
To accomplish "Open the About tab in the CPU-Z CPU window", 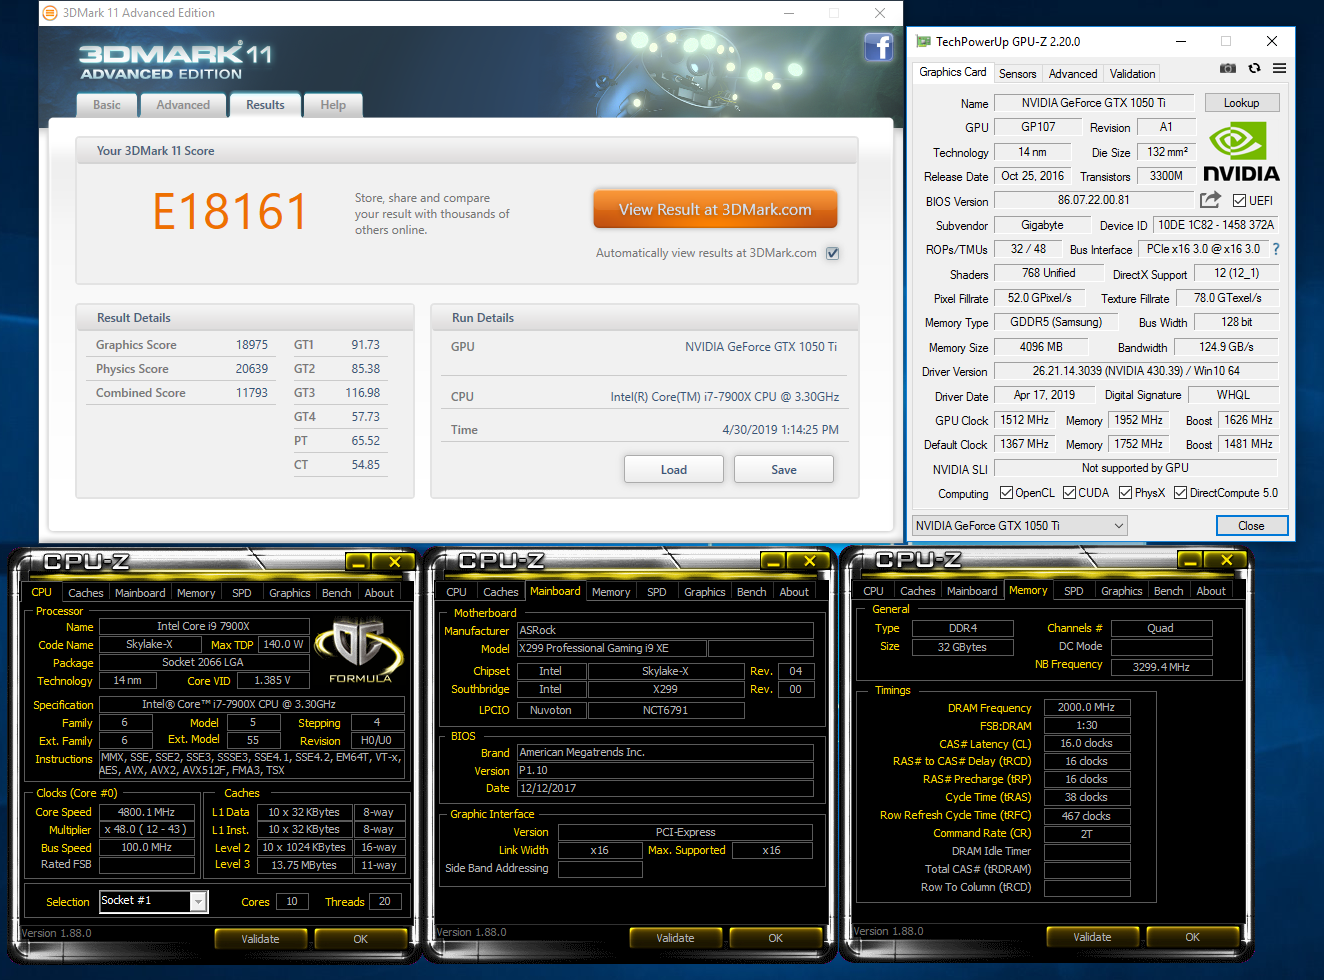I will (378, 593).
